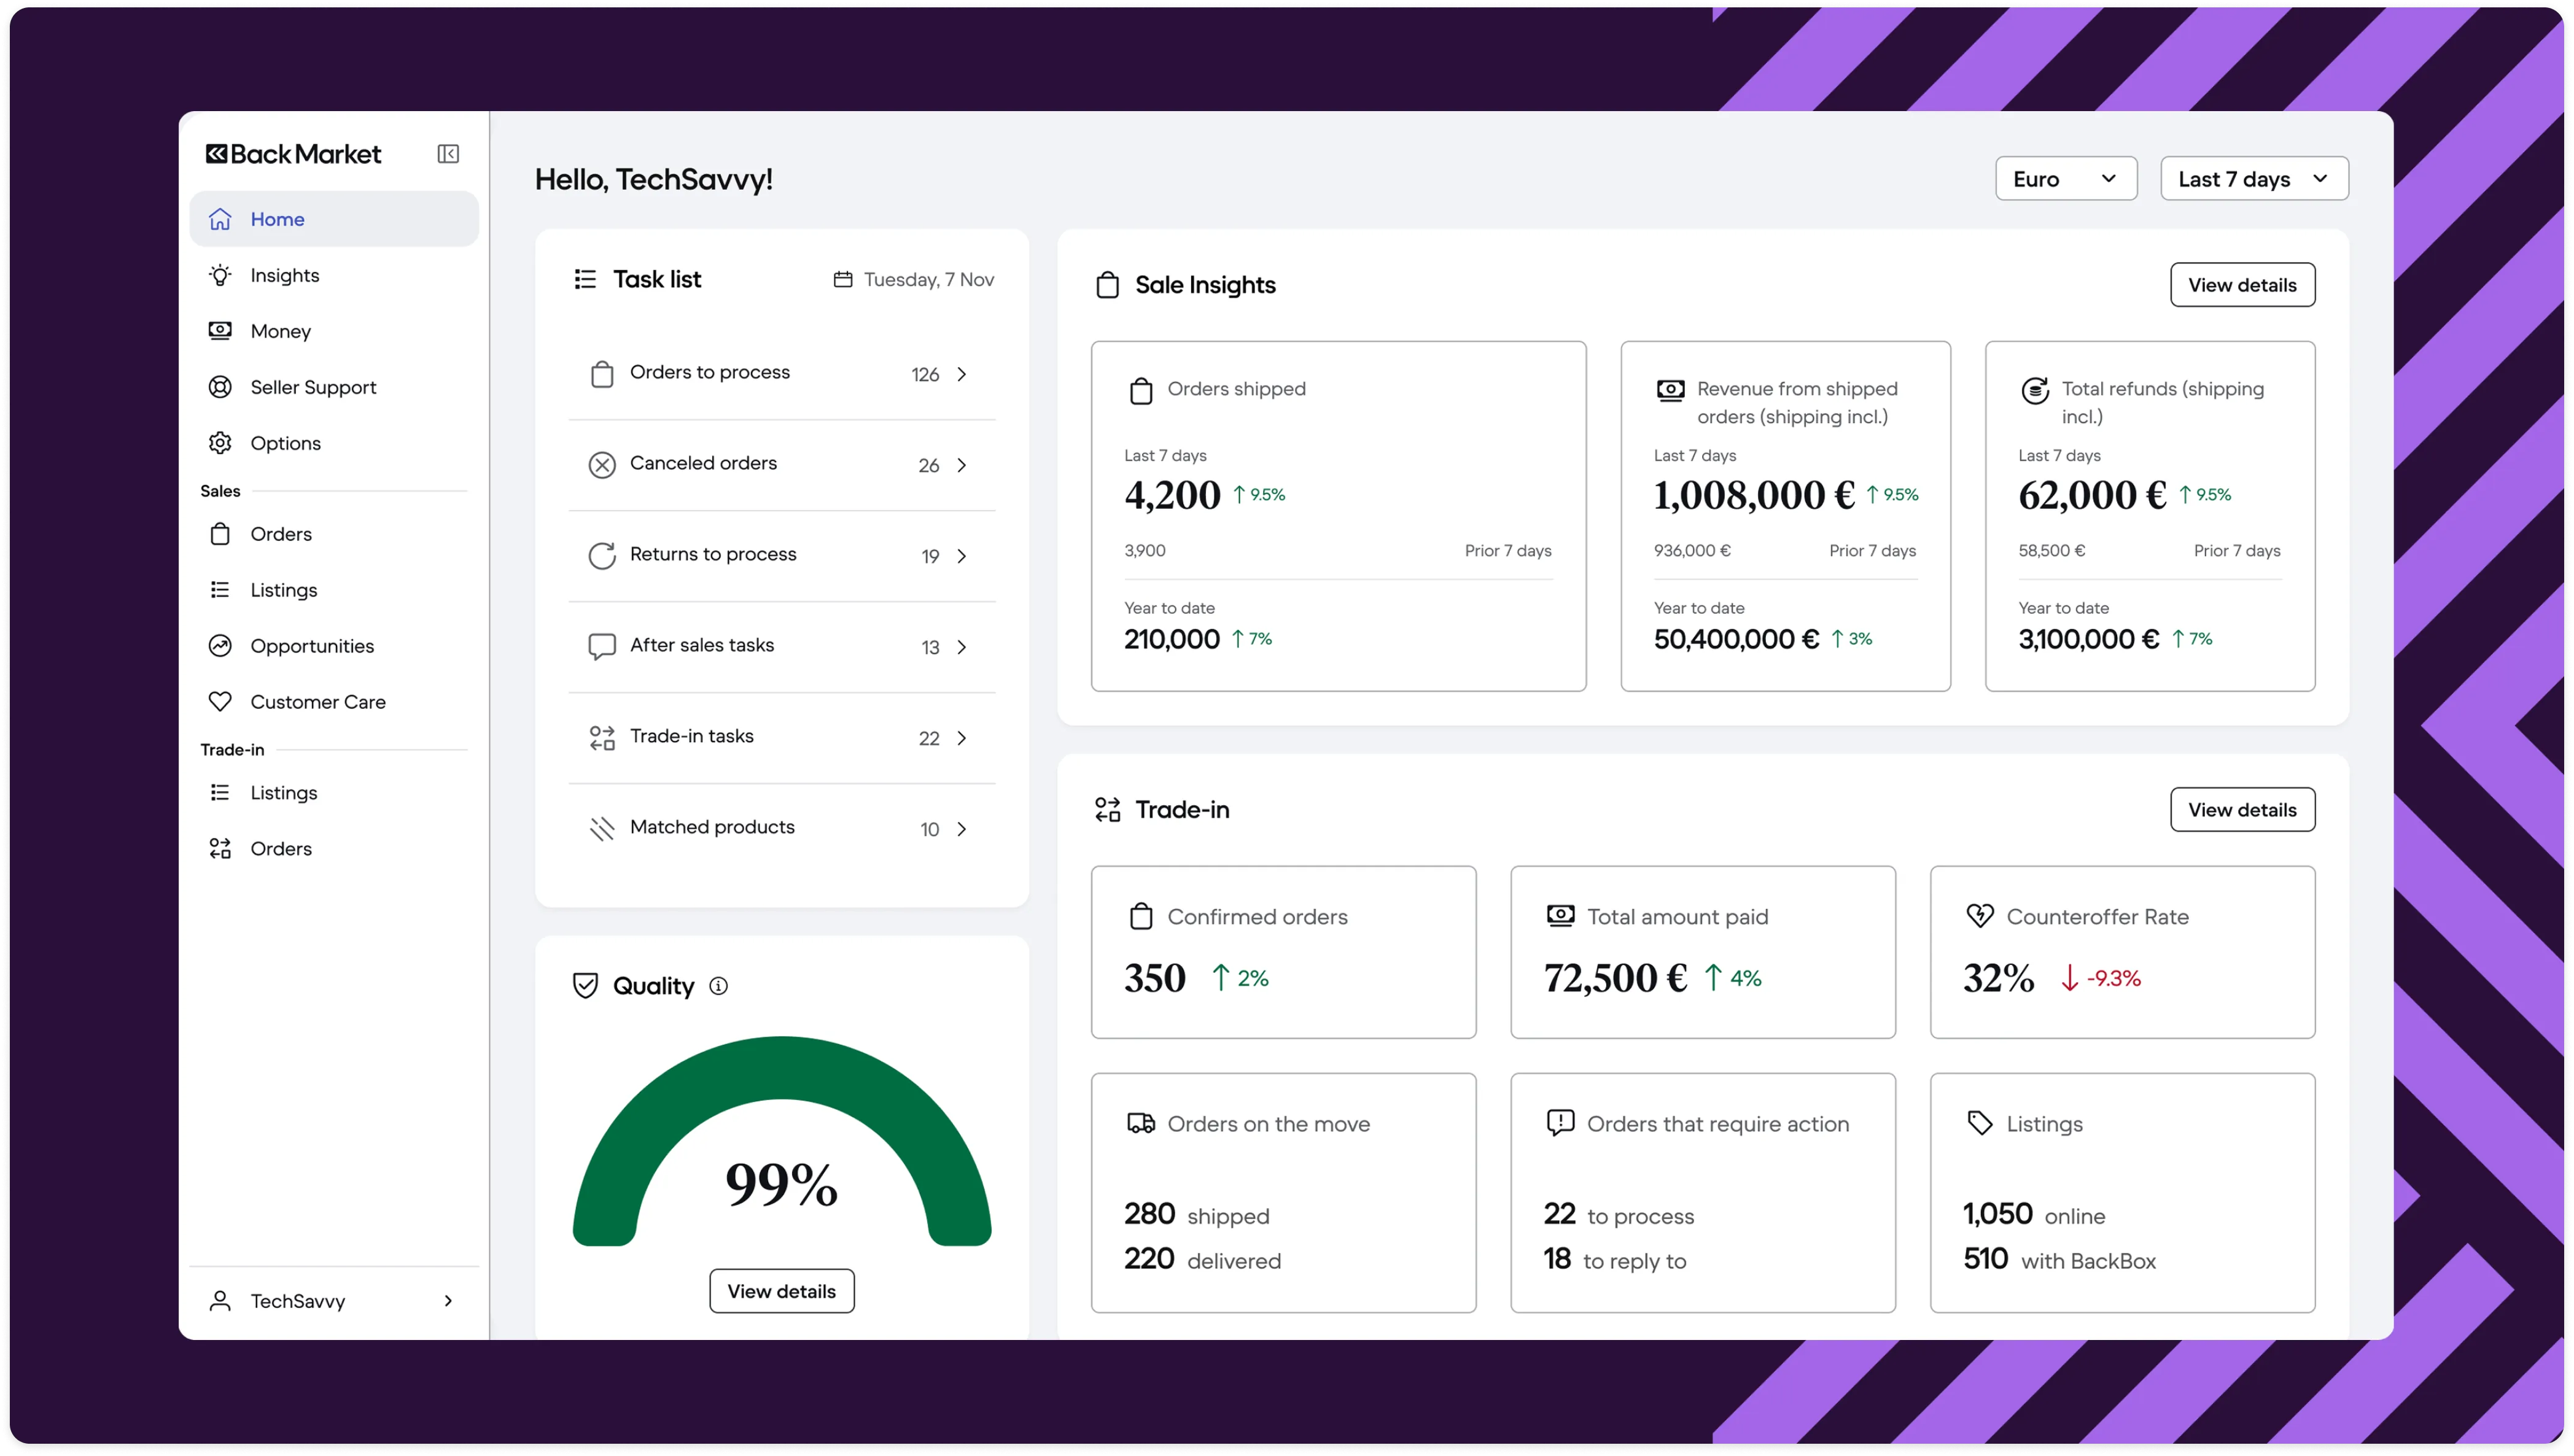2574x1456 pixels.
Task: Click the 1,008,000 € revenue figure
Action: point(1754,495)
